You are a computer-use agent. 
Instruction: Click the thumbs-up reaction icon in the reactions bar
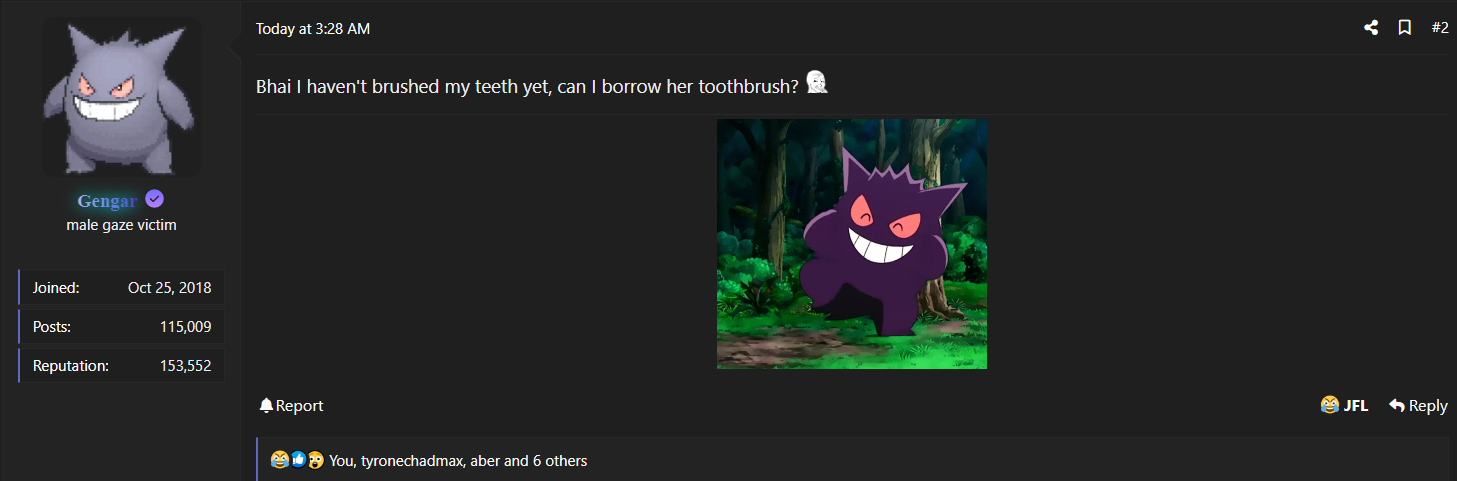[x=298, y=460]
